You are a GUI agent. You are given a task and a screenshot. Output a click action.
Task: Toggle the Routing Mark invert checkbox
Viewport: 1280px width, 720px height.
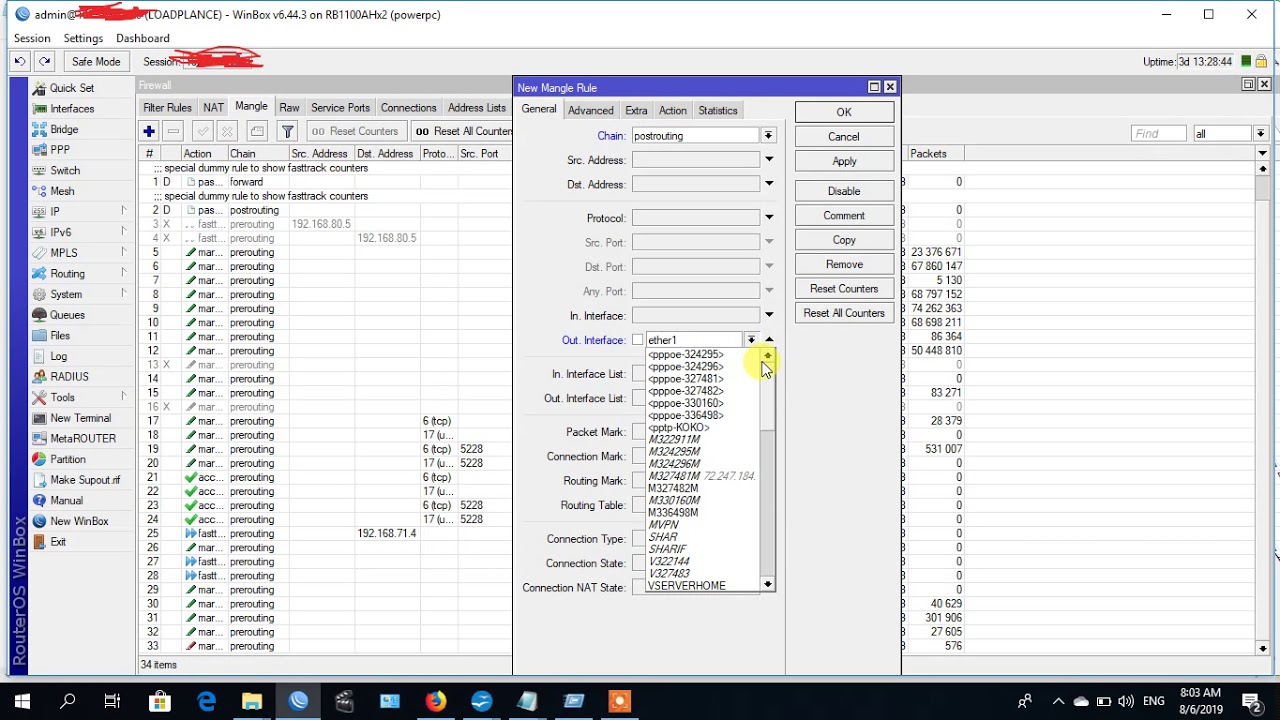[637, 481]
